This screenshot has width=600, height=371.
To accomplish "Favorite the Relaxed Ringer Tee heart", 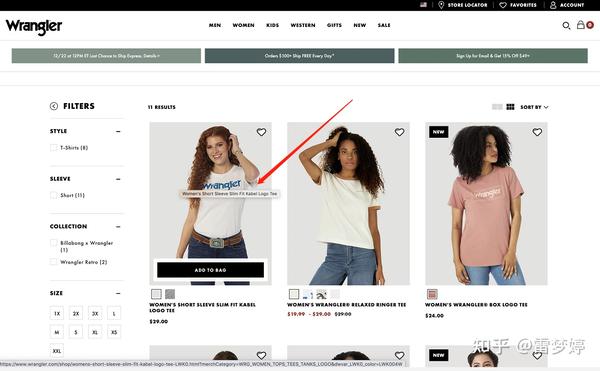I will coord(399,132).
